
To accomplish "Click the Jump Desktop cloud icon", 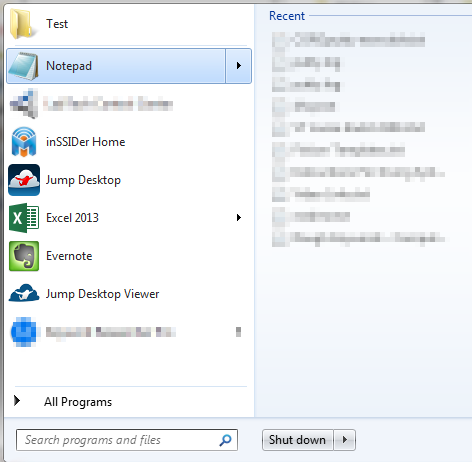I will point(24,180).
